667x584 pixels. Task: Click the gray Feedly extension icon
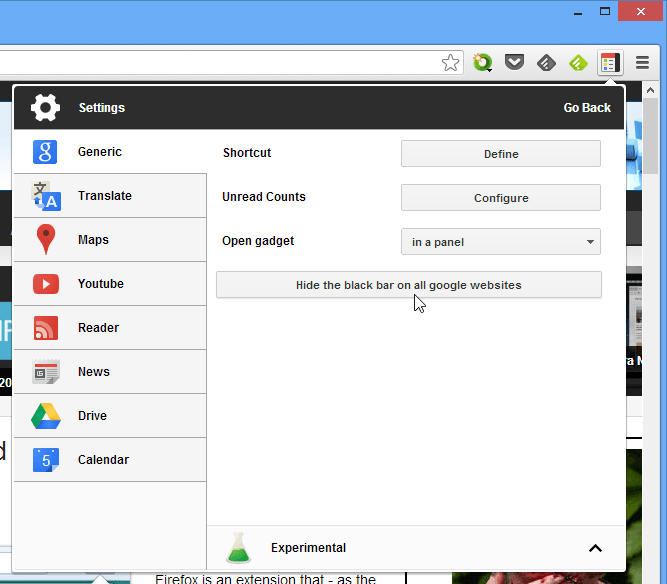click(x=546, y=63)
